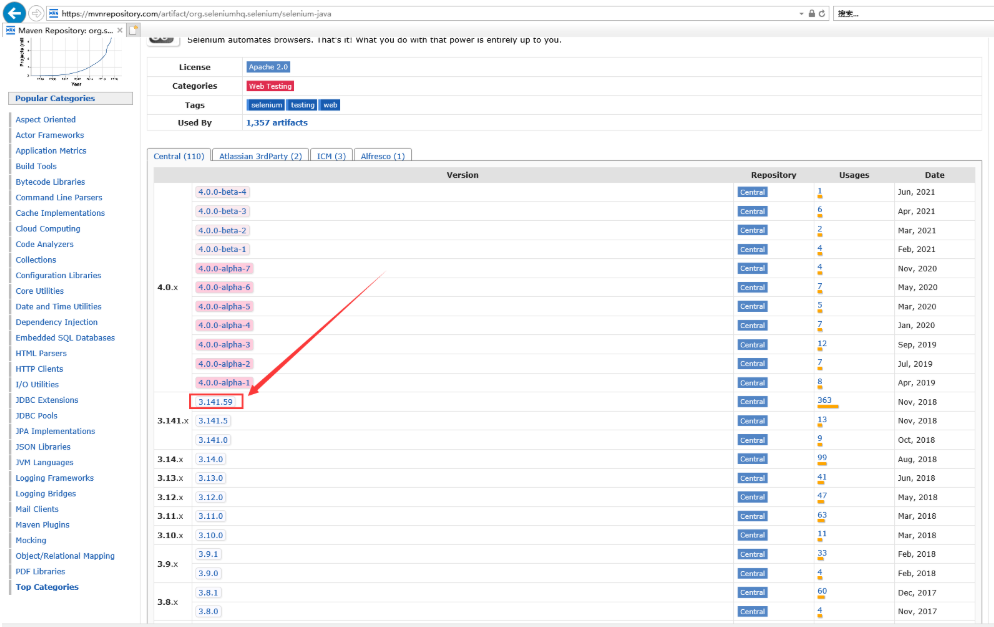Open Aspect Oriented category

pyautogui.click(x=46, y=119)
